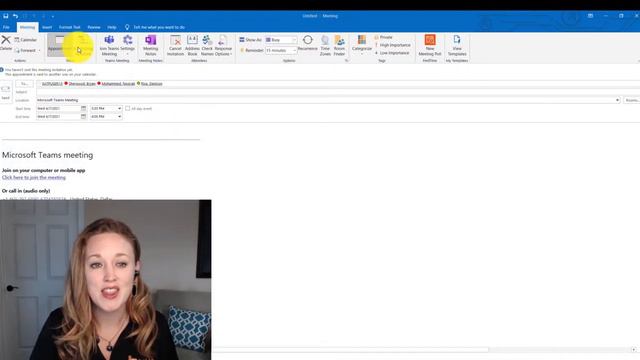
Task: Click the Appointment view button
Action: [60, 44]
